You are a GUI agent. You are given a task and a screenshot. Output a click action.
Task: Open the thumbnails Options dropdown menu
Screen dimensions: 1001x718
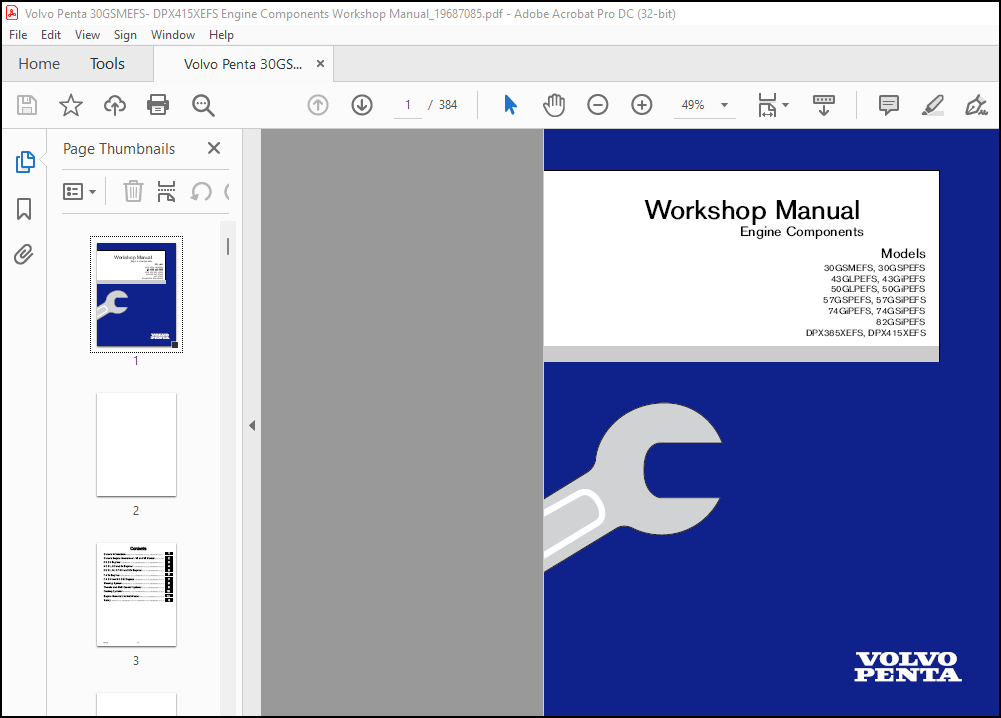coord(79,191)
